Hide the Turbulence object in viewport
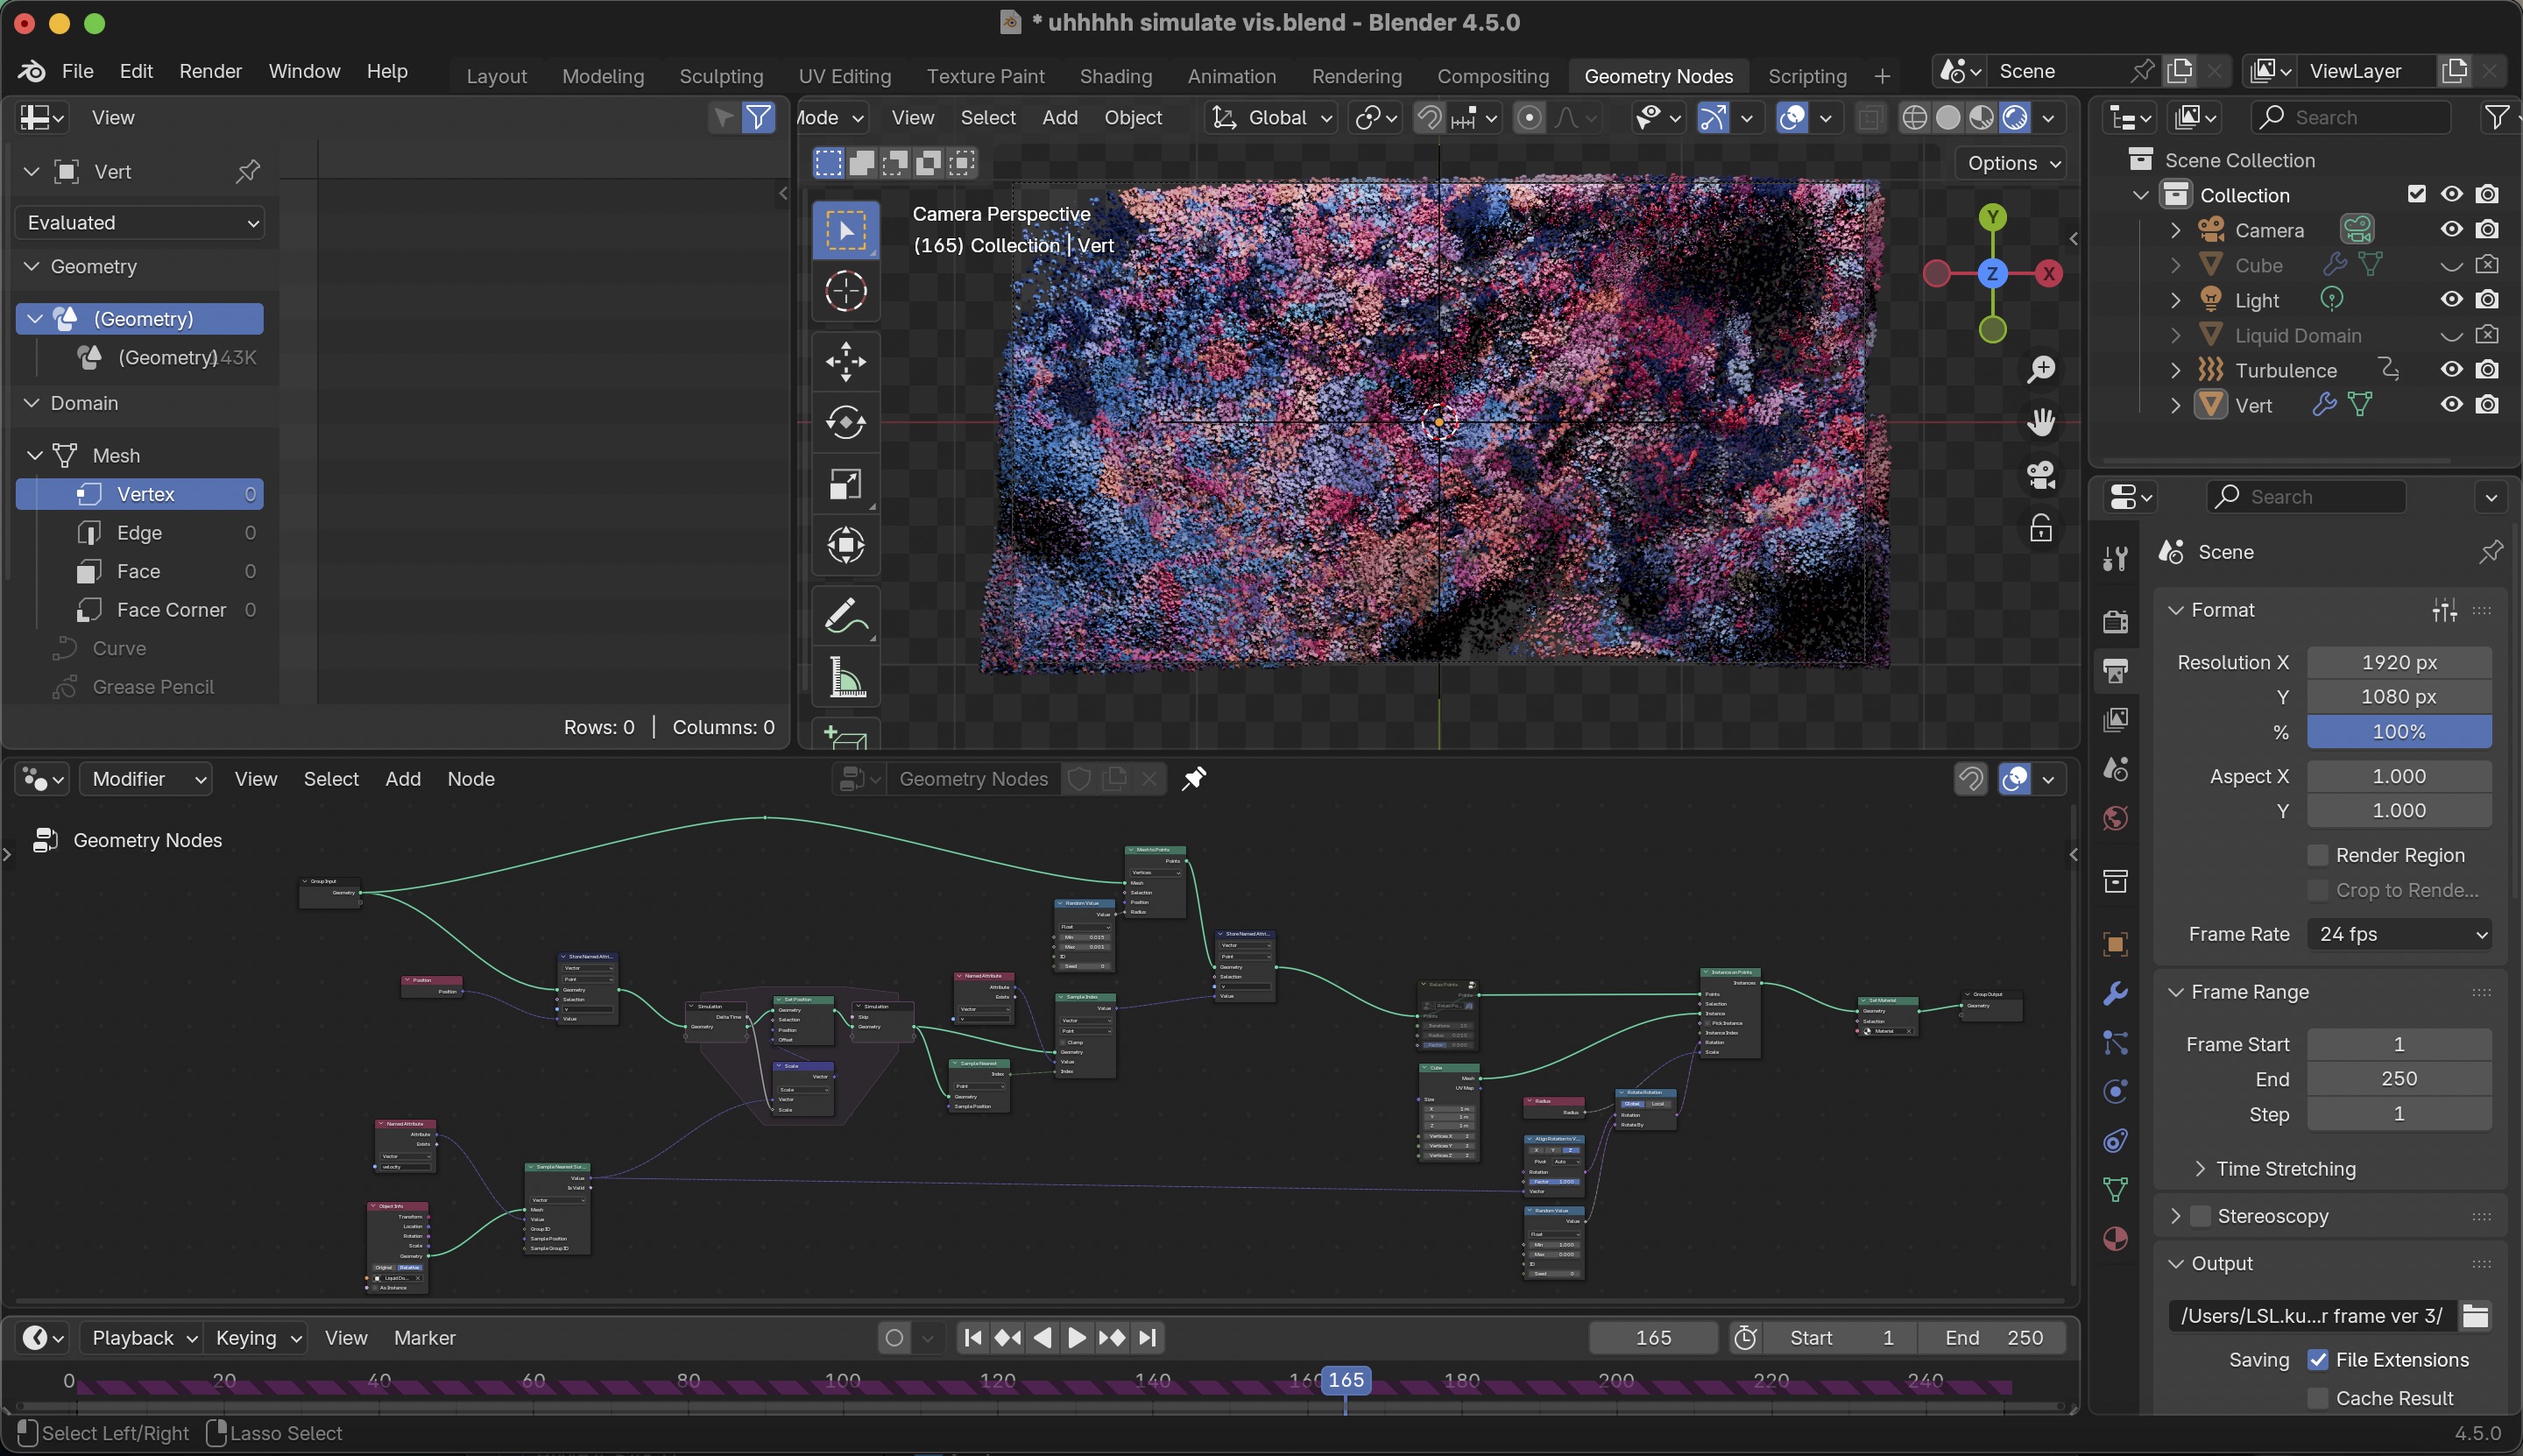This screenshot has height=1456, width=2523. coord(2450,370)
